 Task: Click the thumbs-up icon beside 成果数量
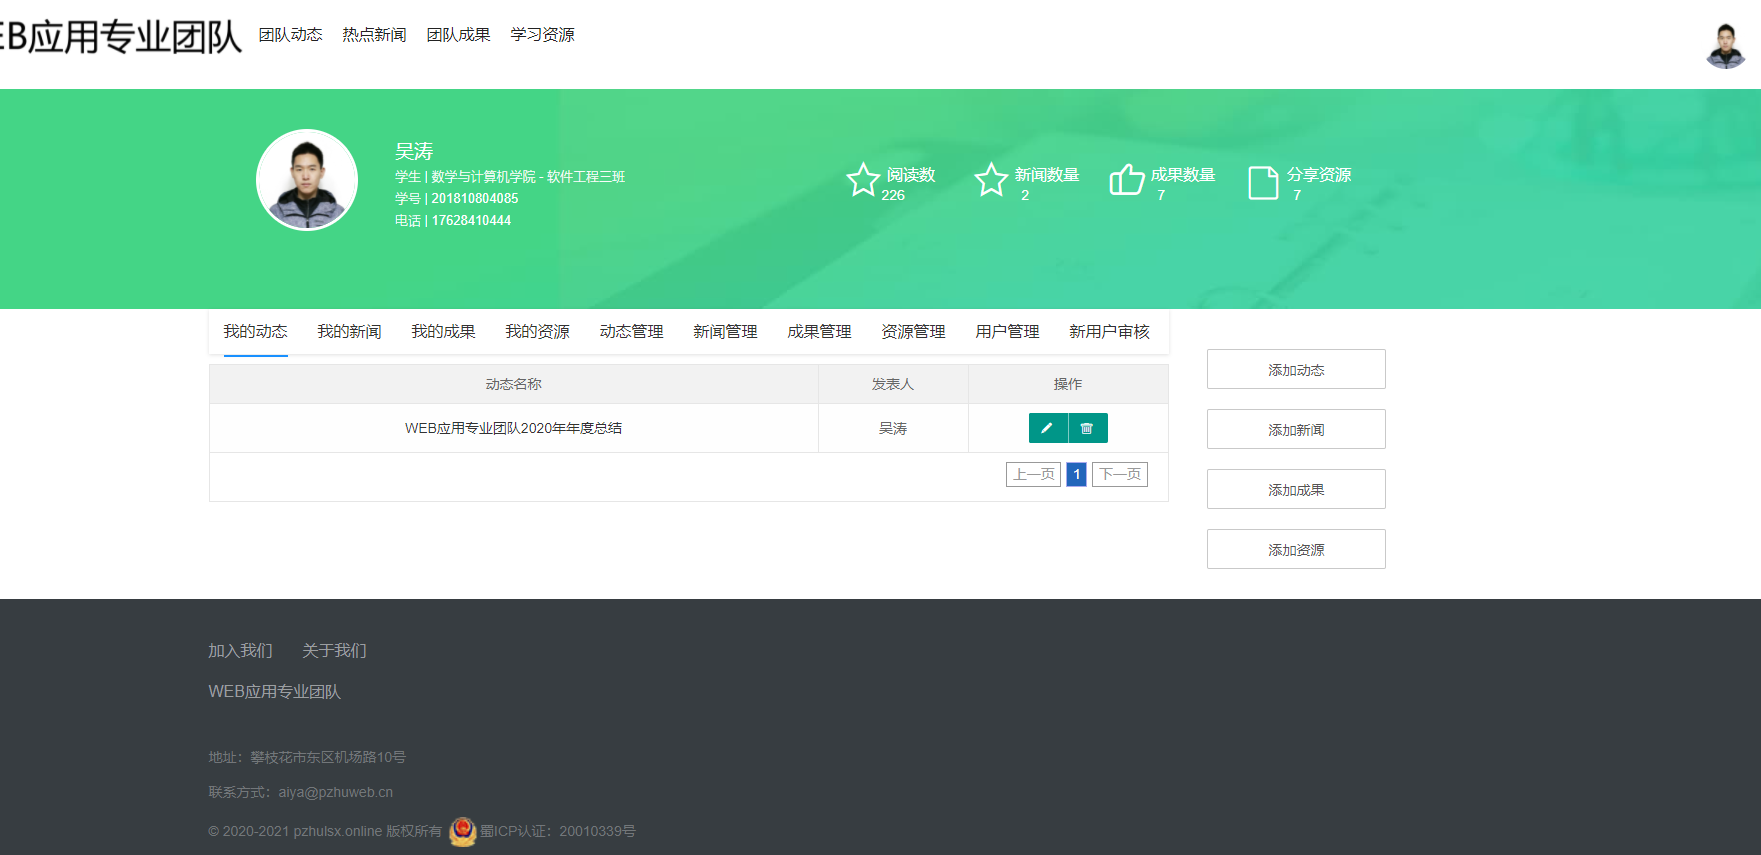tap(1127, 180)
